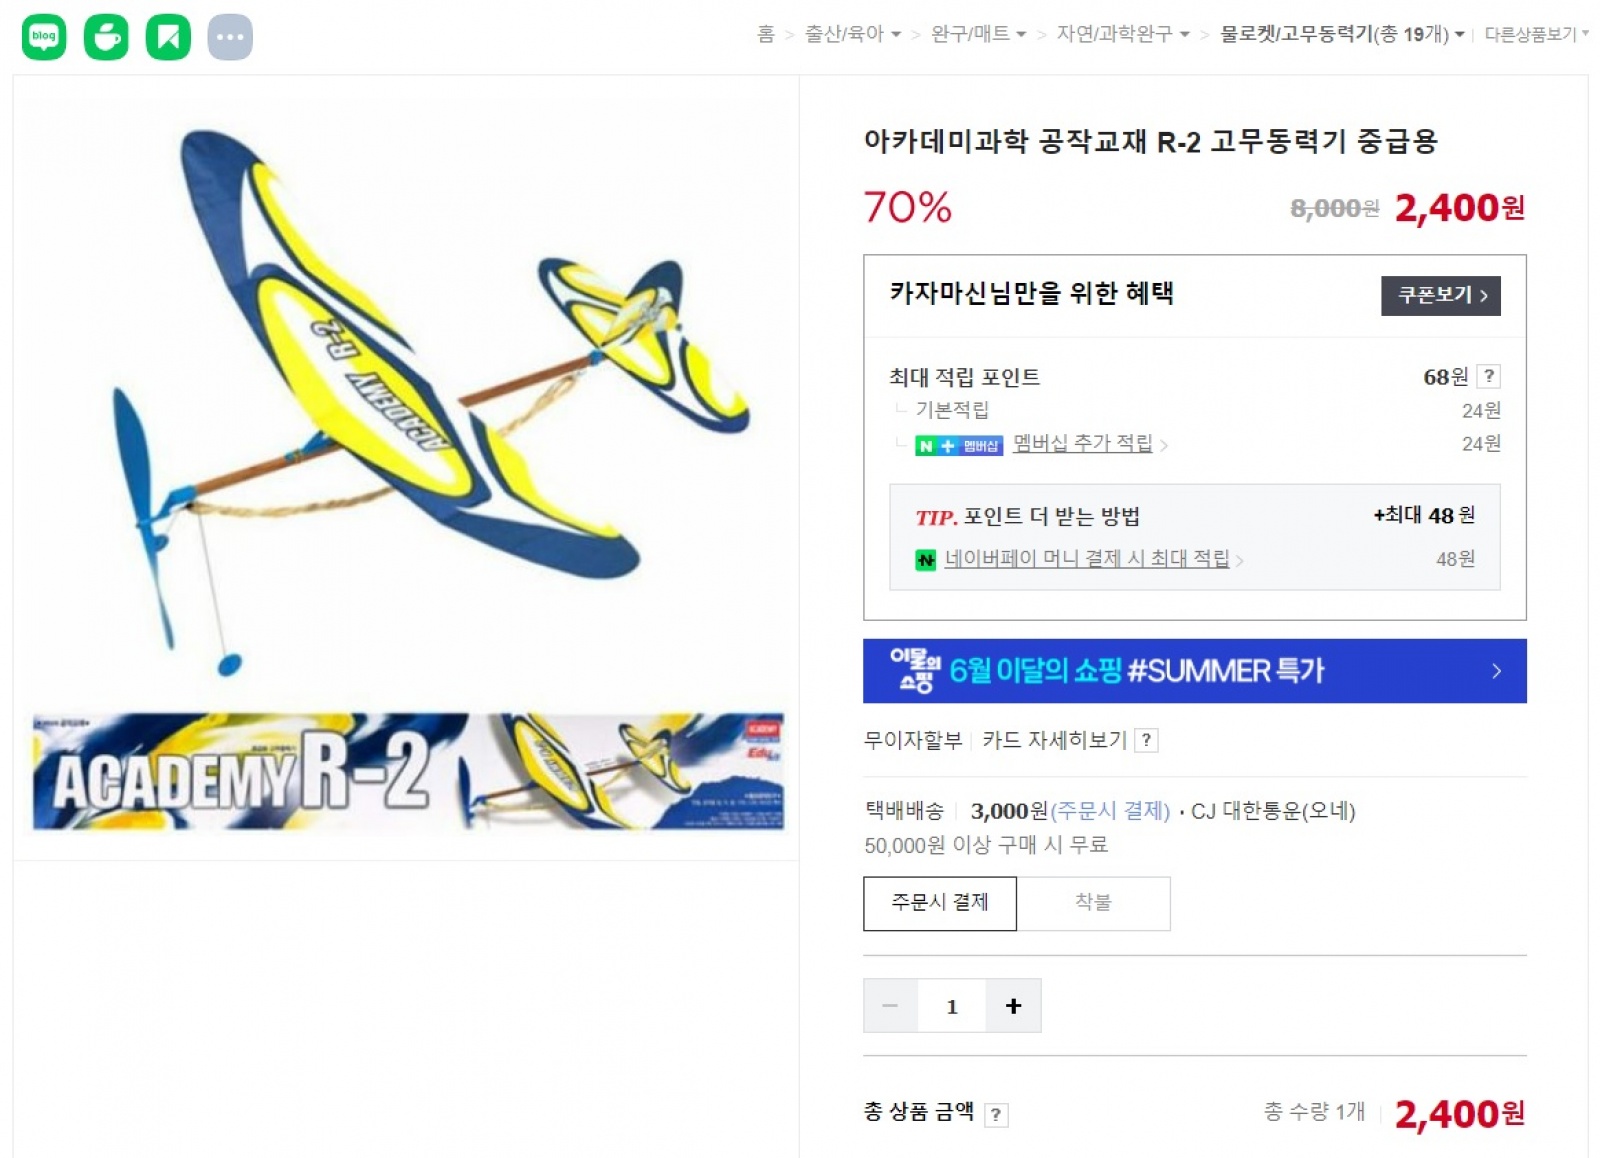The image size is (1600, 1158).
Task: Click the 쿠폰보기 coupon button
Action: pos(1440,295)
